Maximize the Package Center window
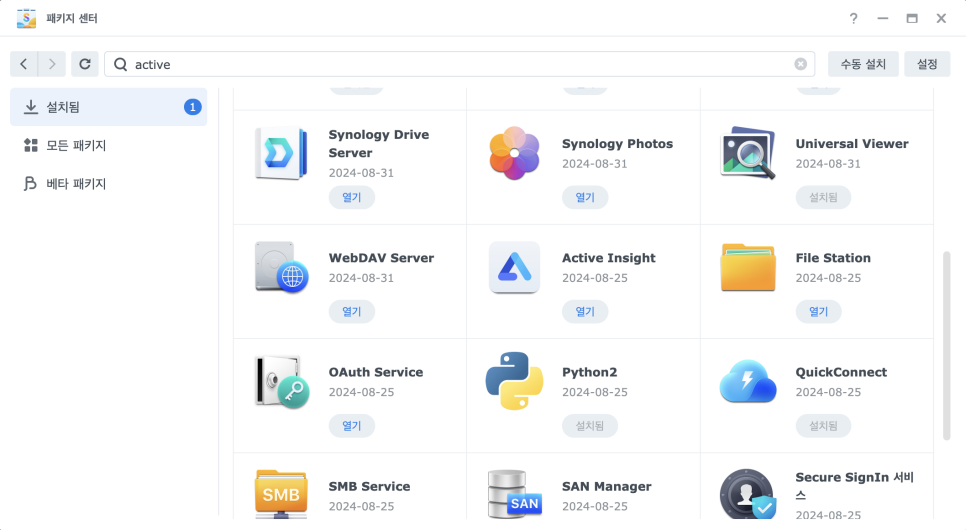The width and height of the screenshot is (966, 530). coord(912,18)
